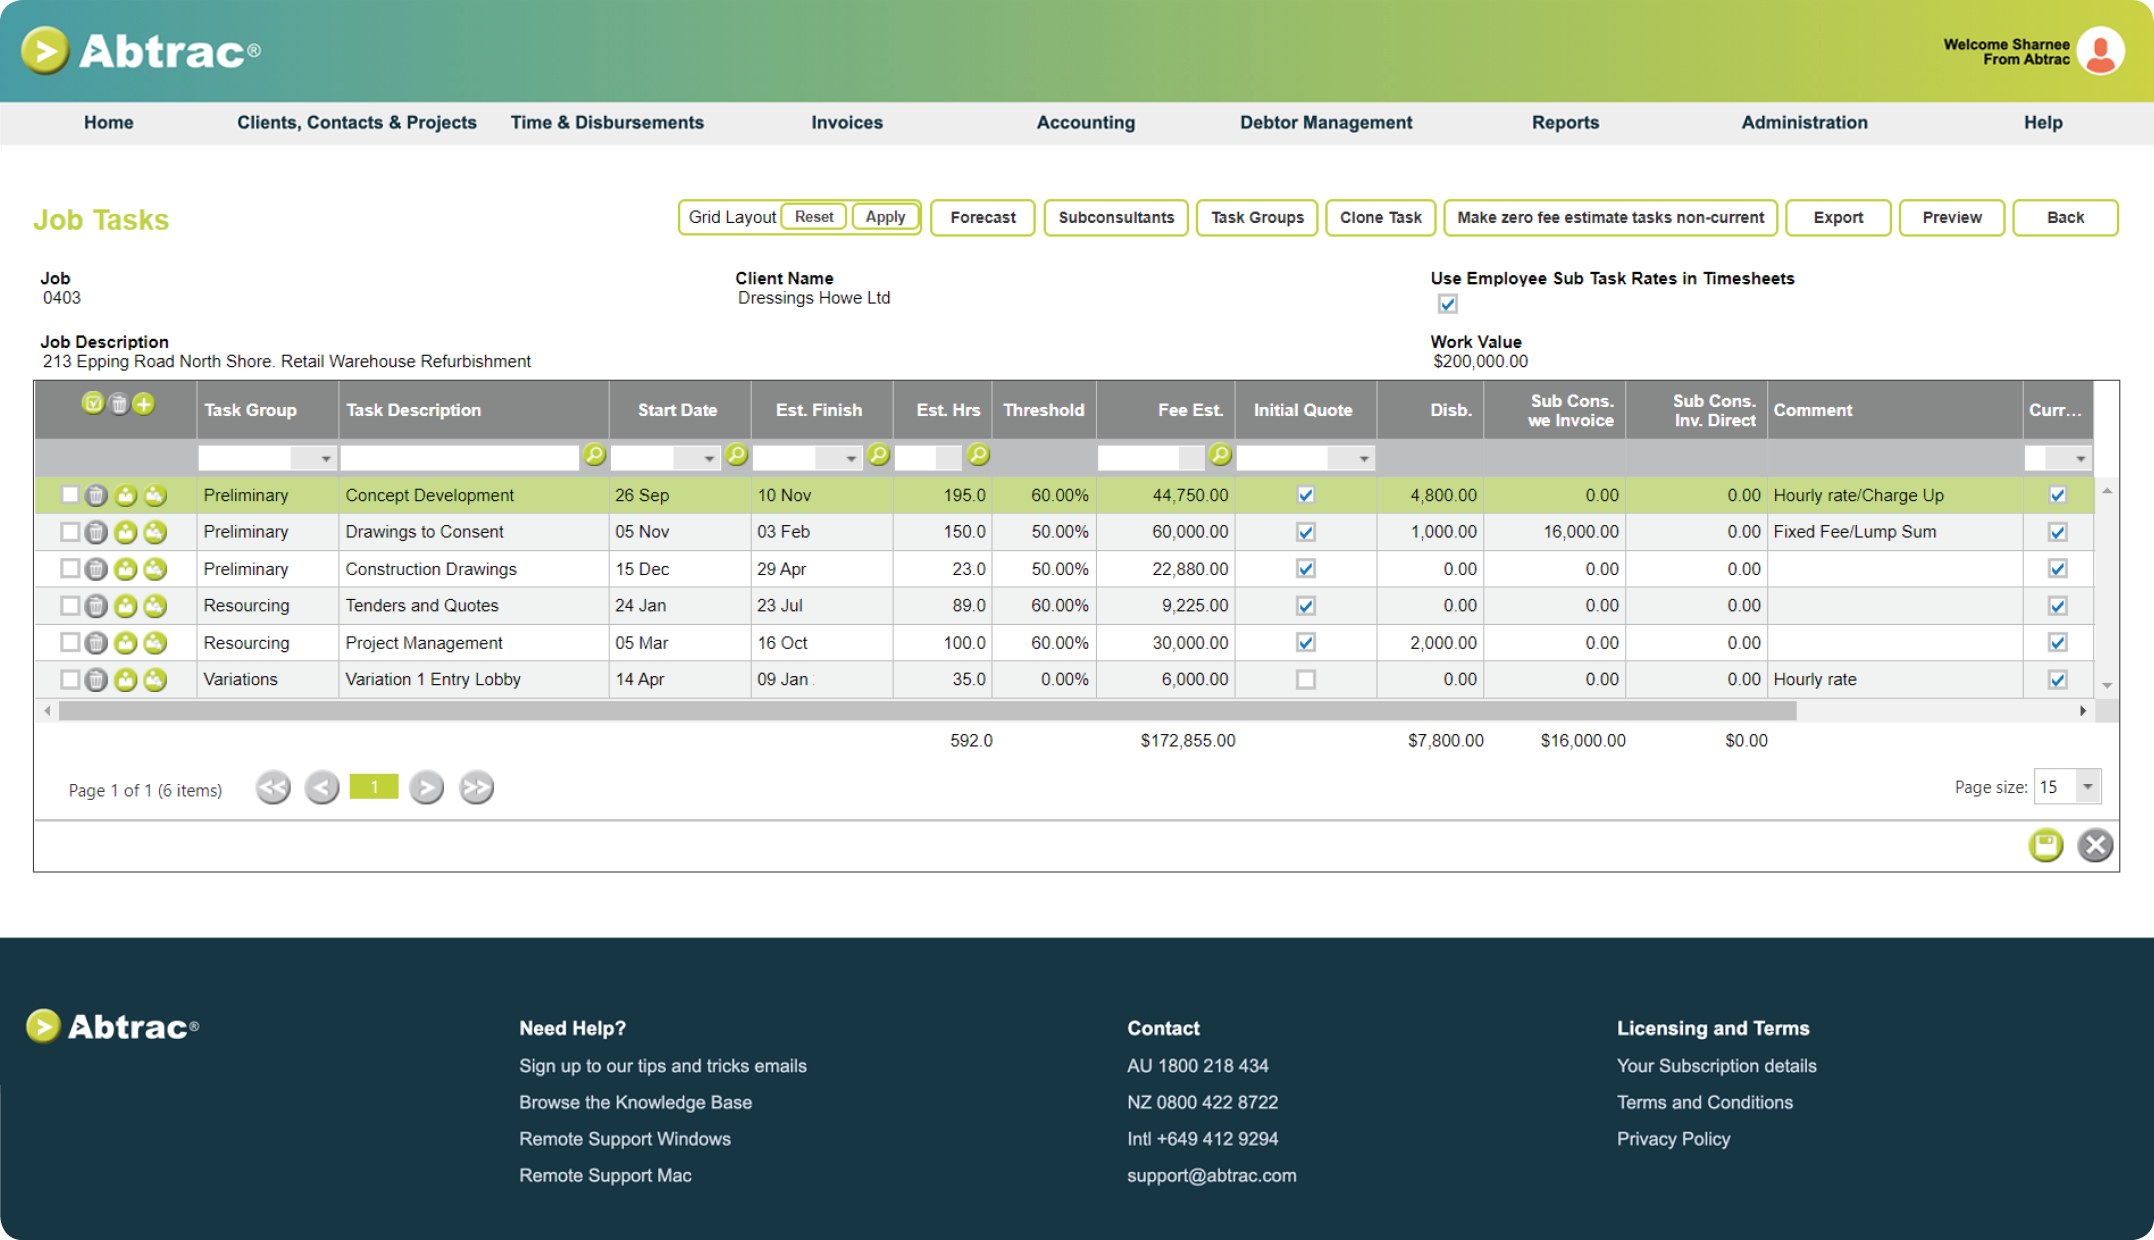
Task: Open the Home menu
Action: (x=109, y=123)
